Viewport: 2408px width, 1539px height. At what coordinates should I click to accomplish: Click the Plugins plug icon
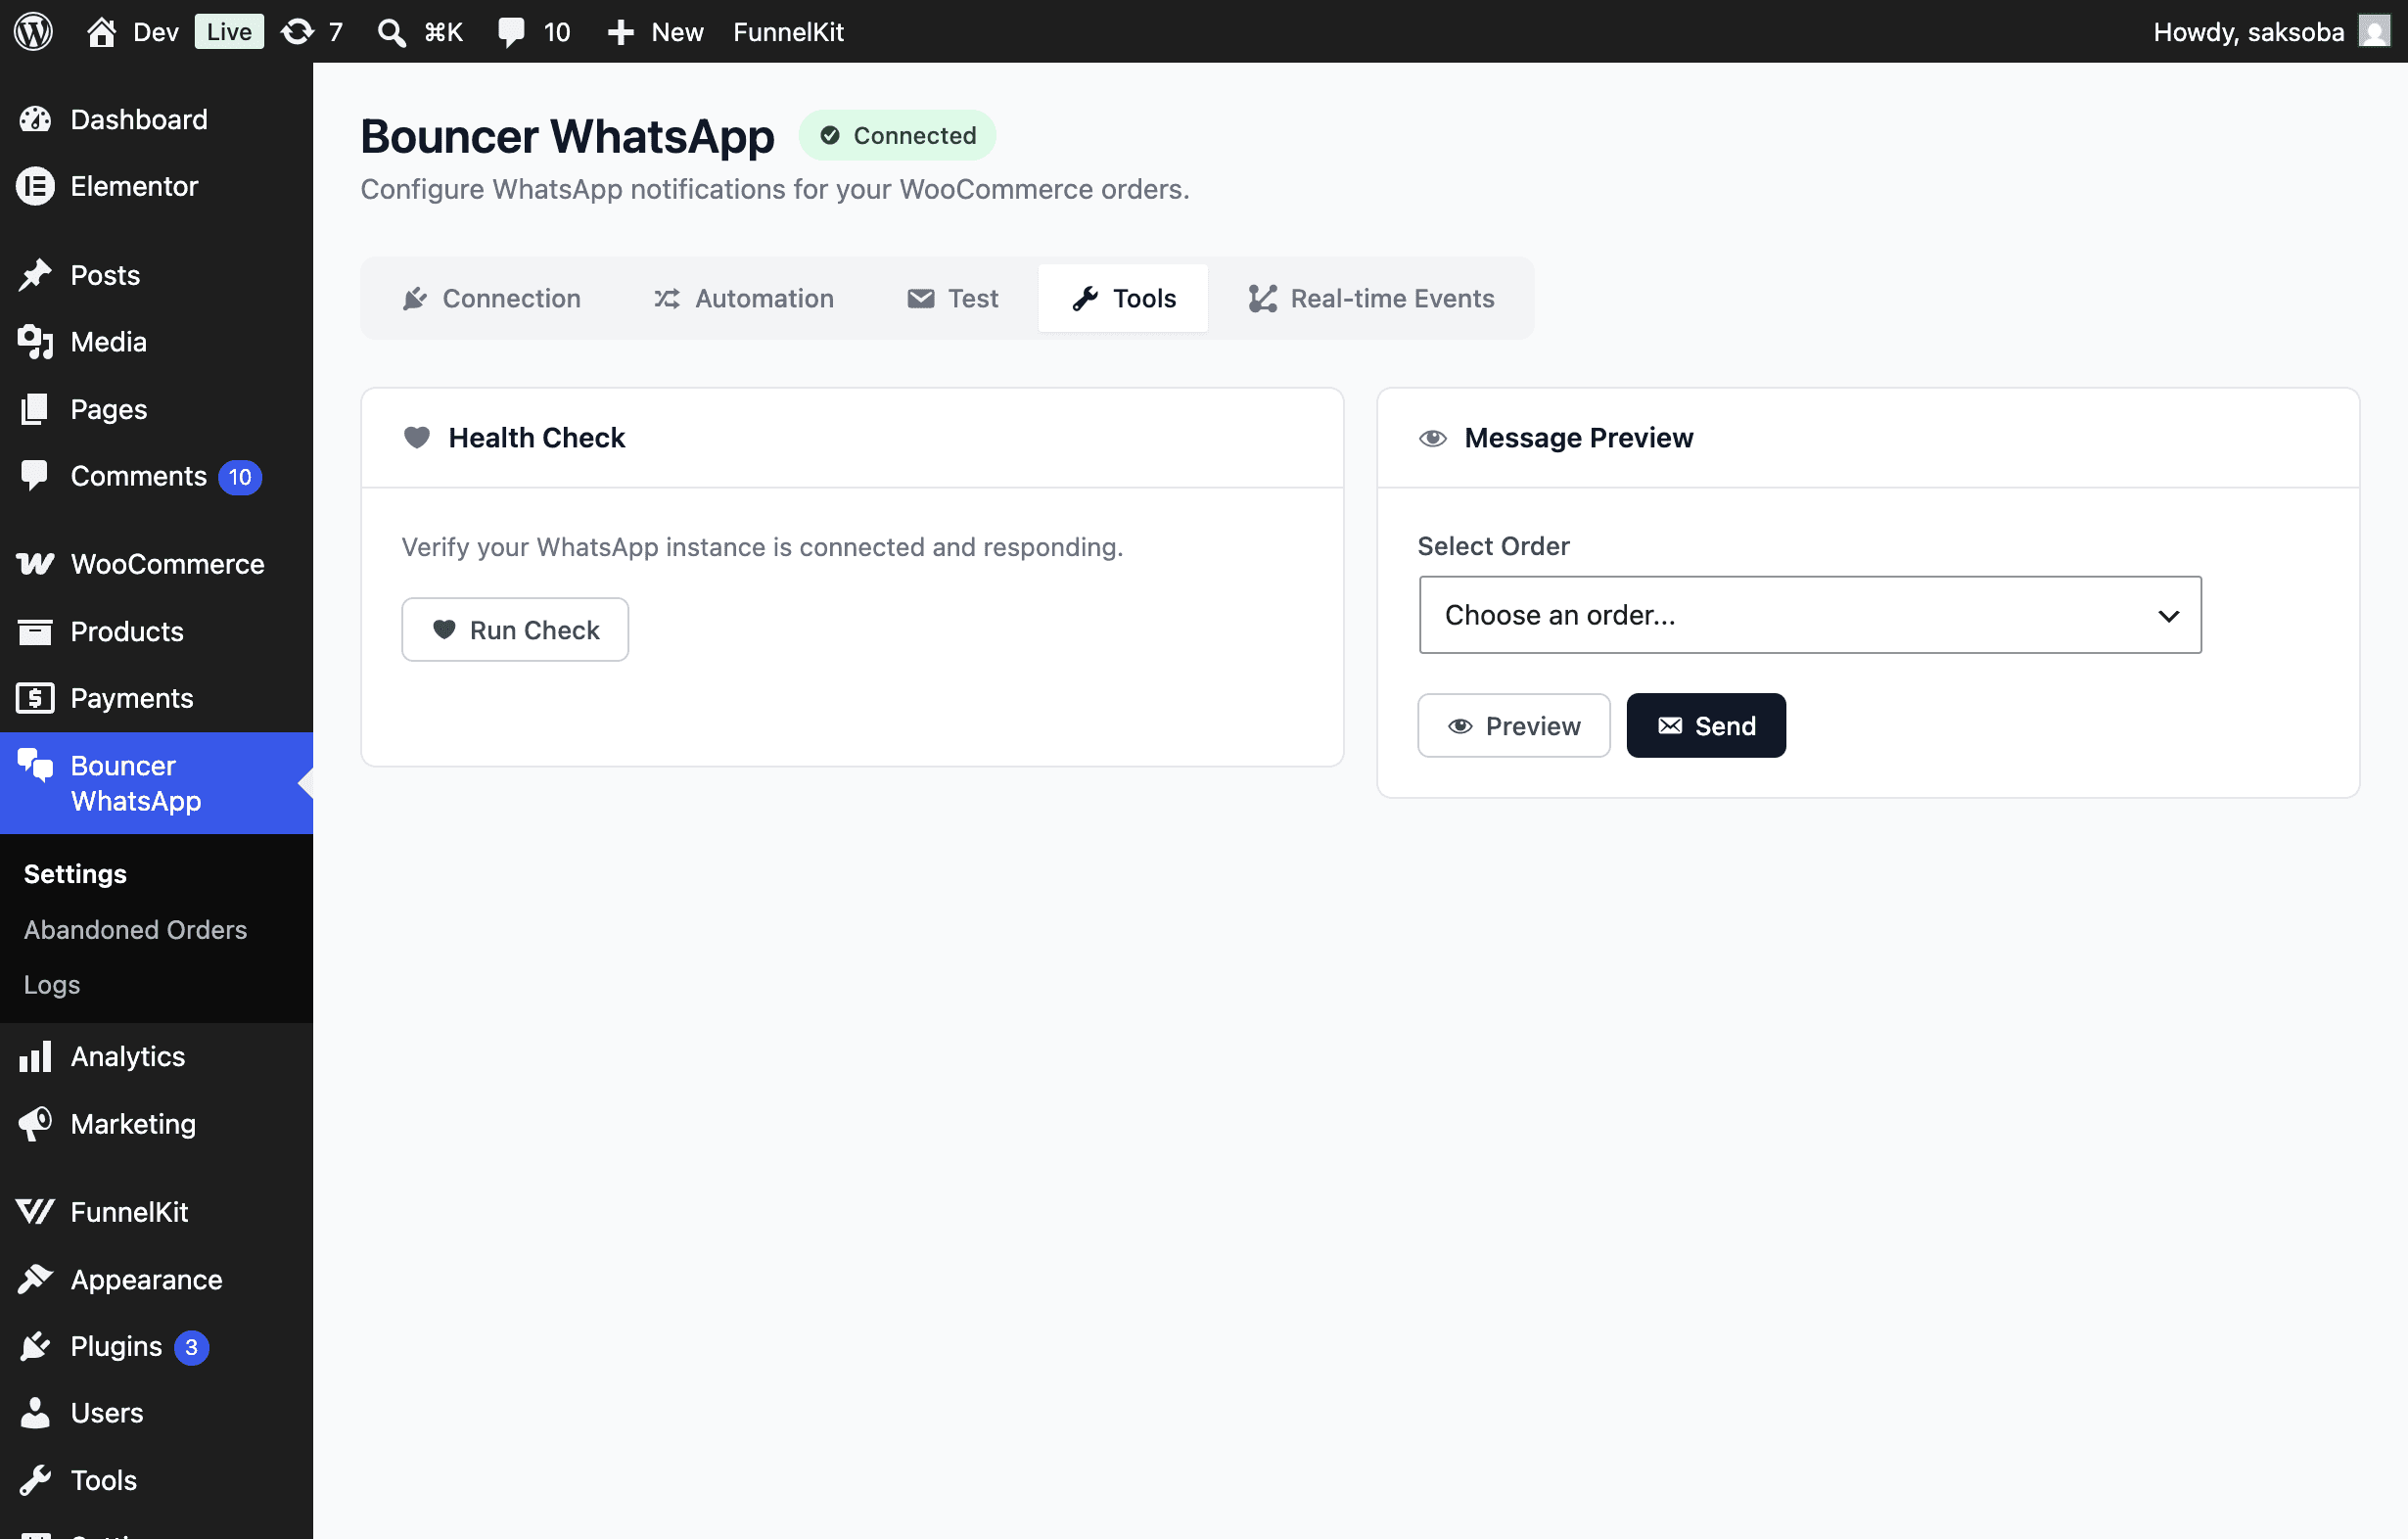click(35, 1346)
